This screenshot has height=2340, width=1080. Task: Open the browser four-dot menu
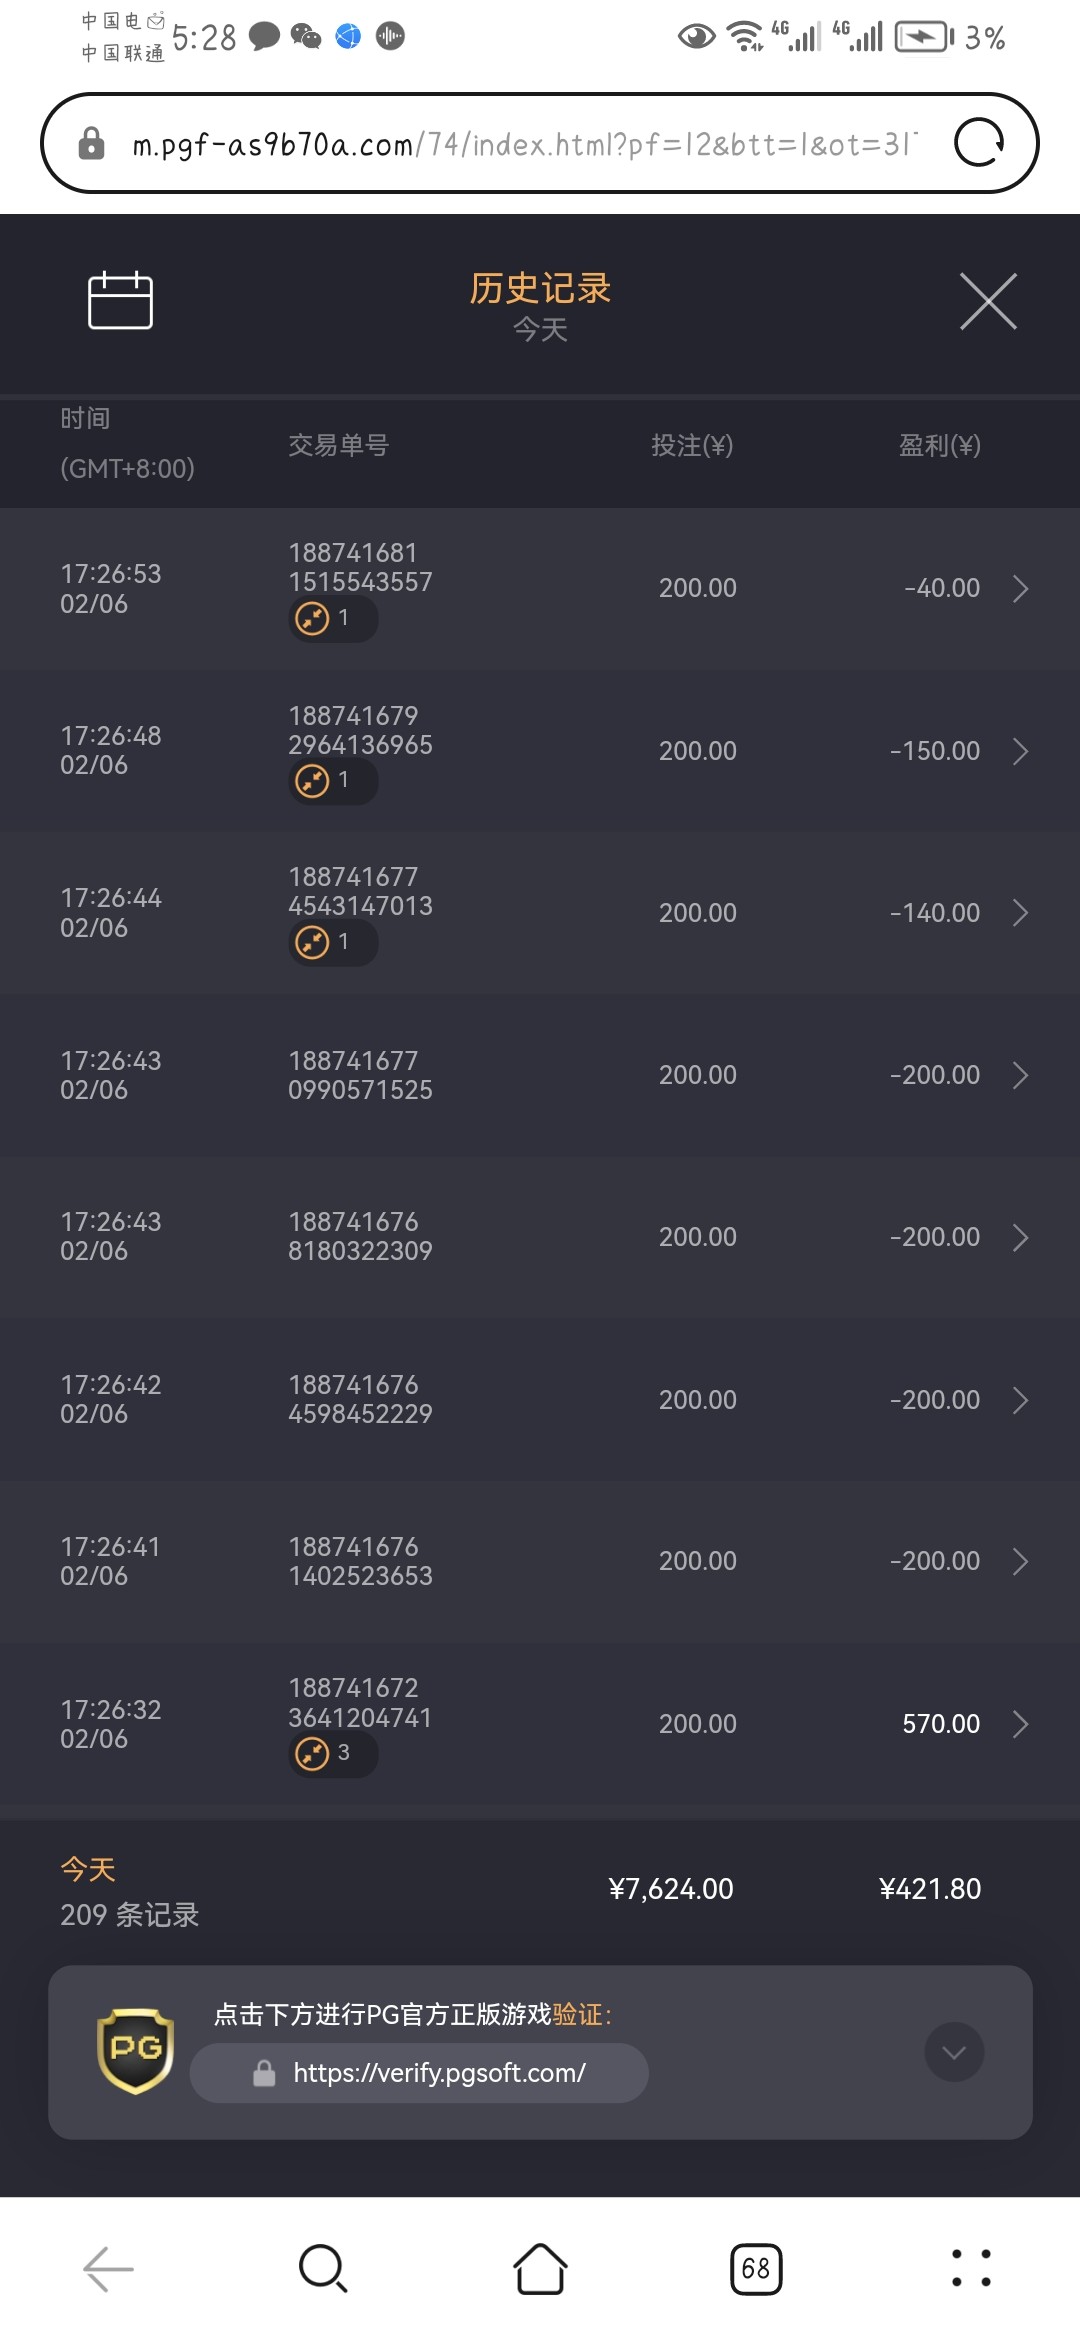(x=971, y=2268)
